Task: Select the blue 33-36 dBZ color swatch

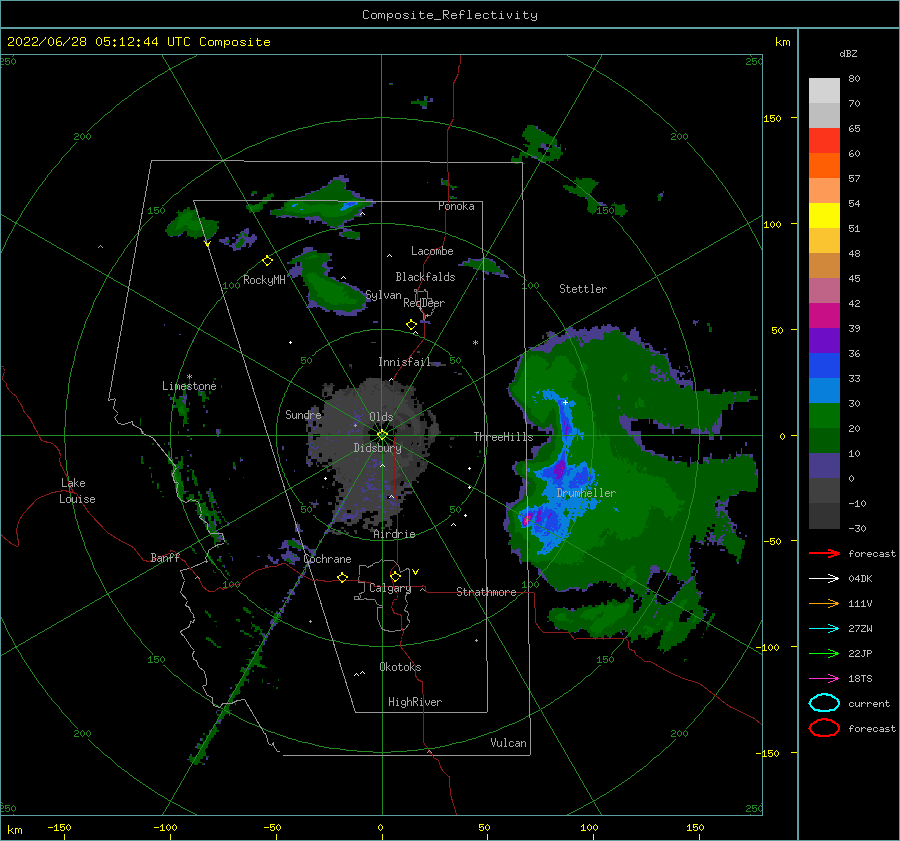Action: tap(824, 366)
